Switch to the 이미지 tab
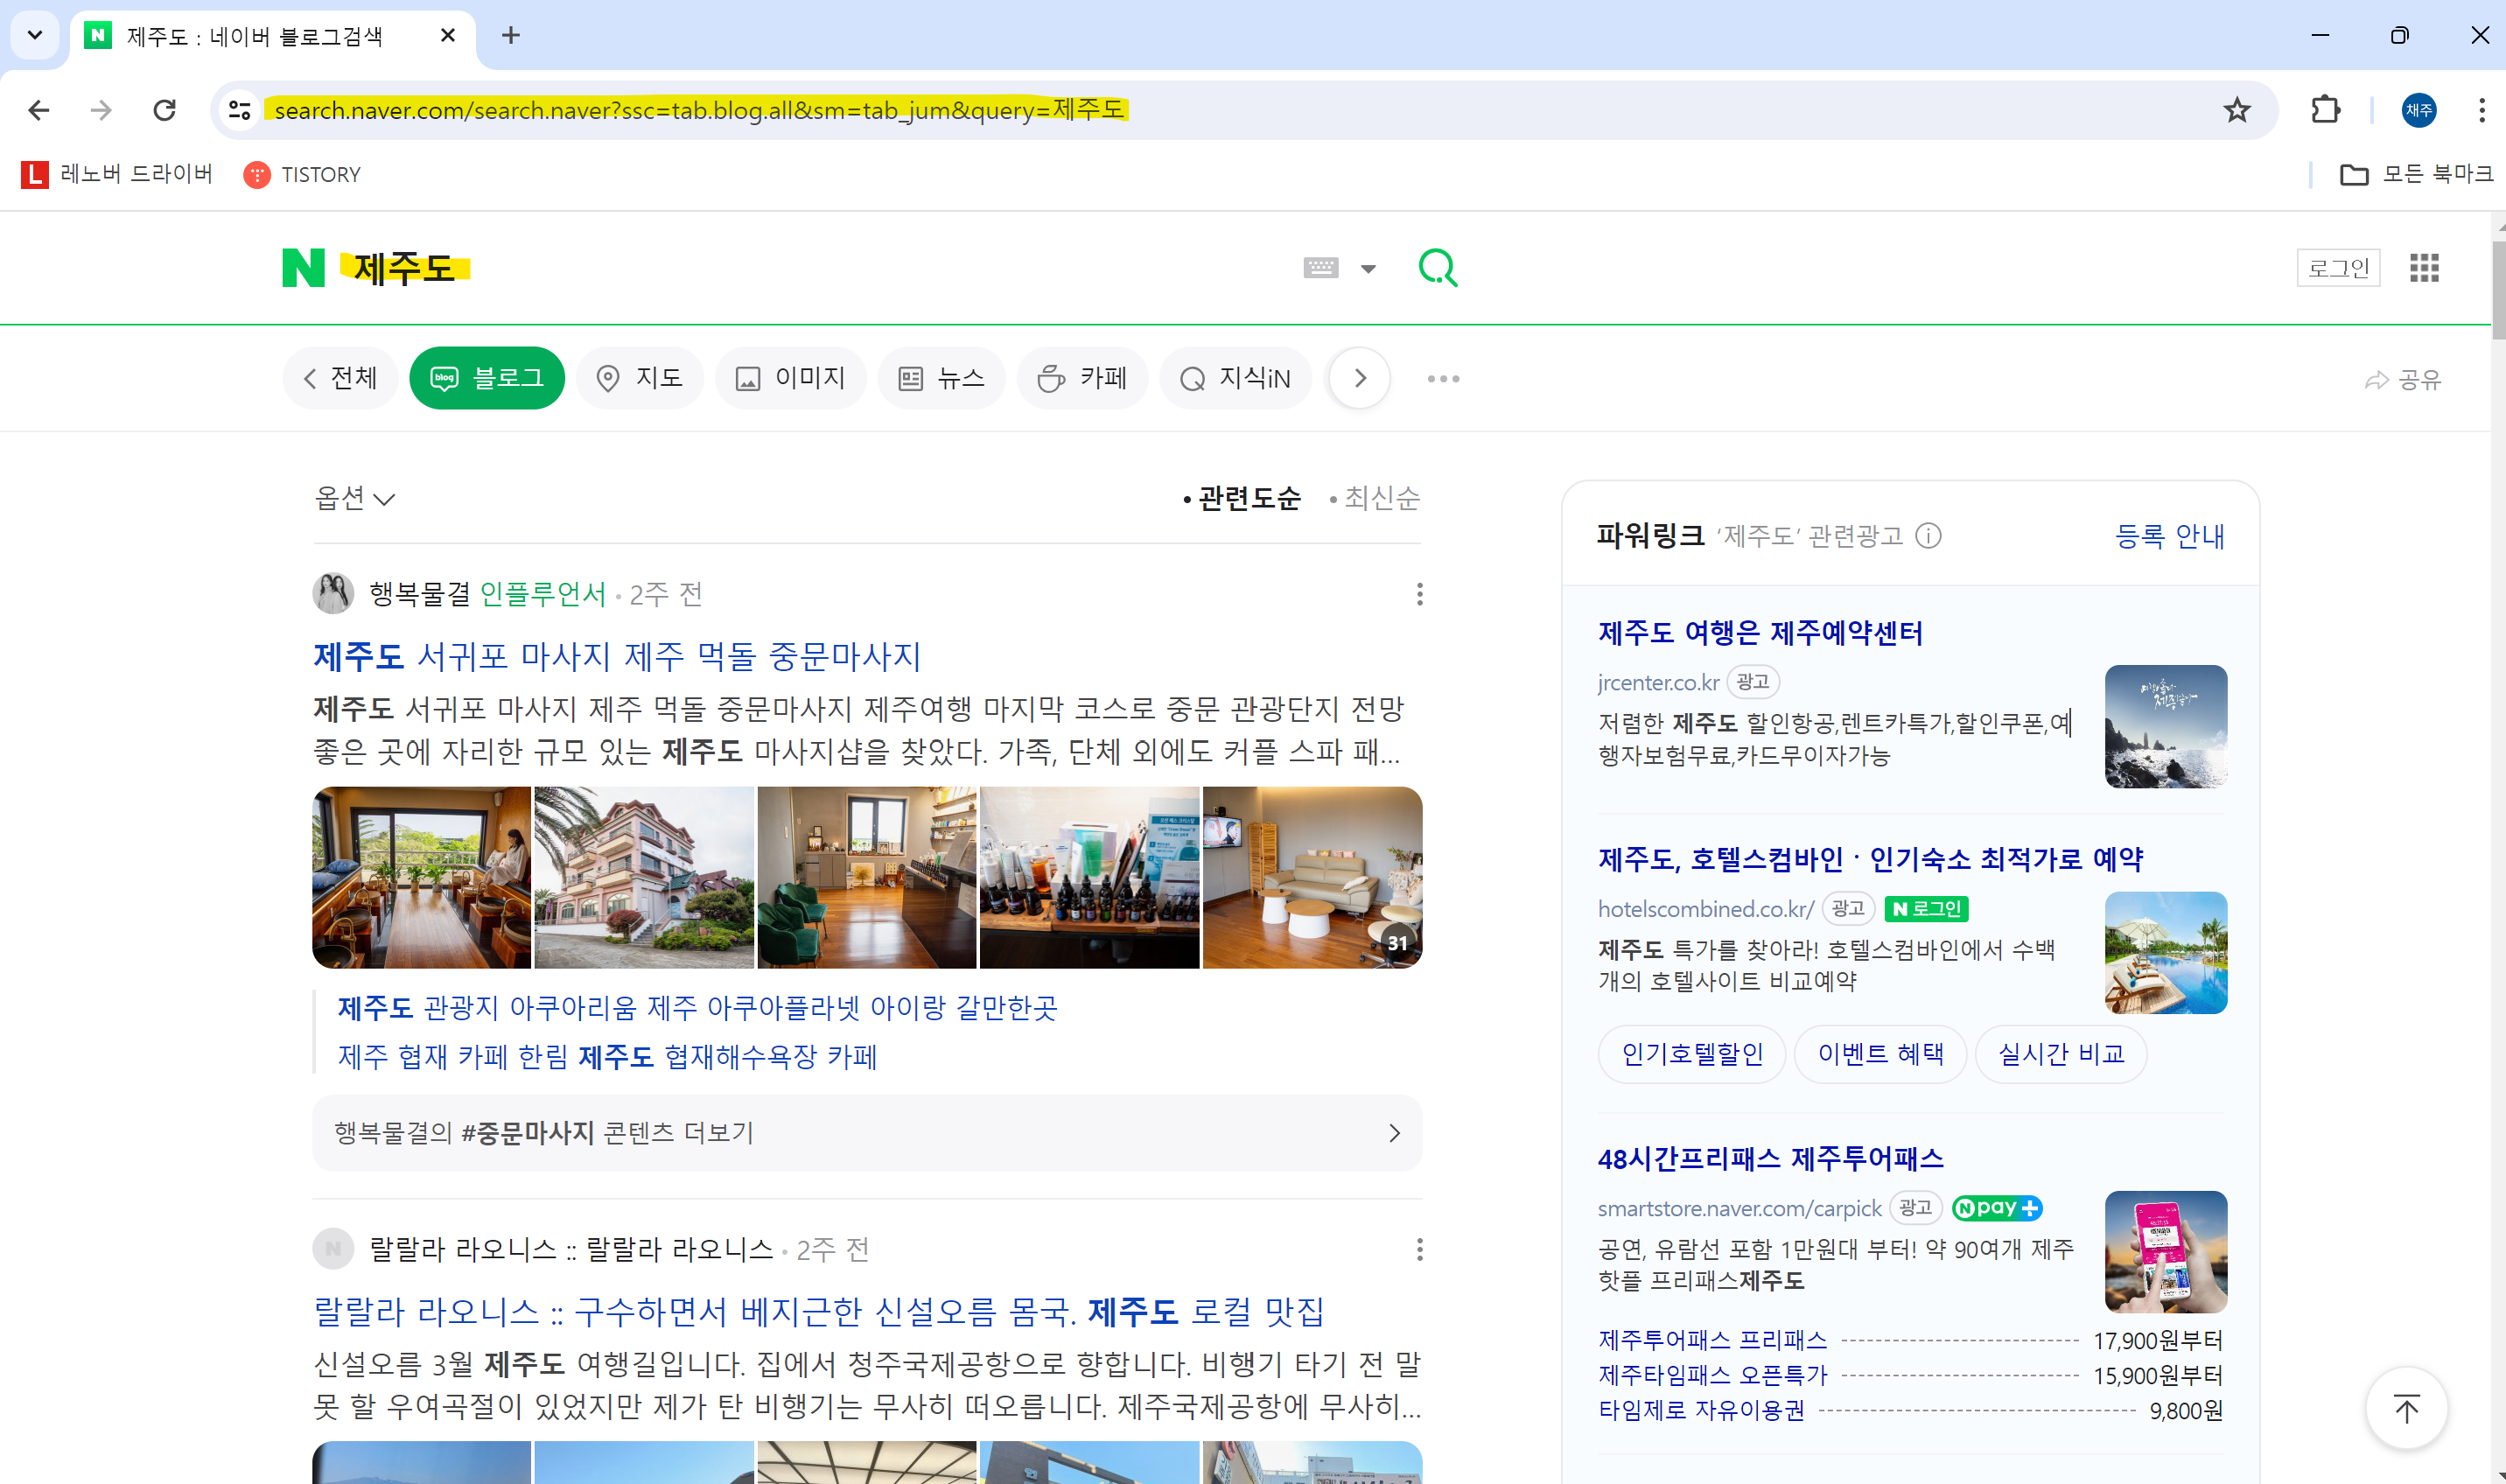 point(791,378)
